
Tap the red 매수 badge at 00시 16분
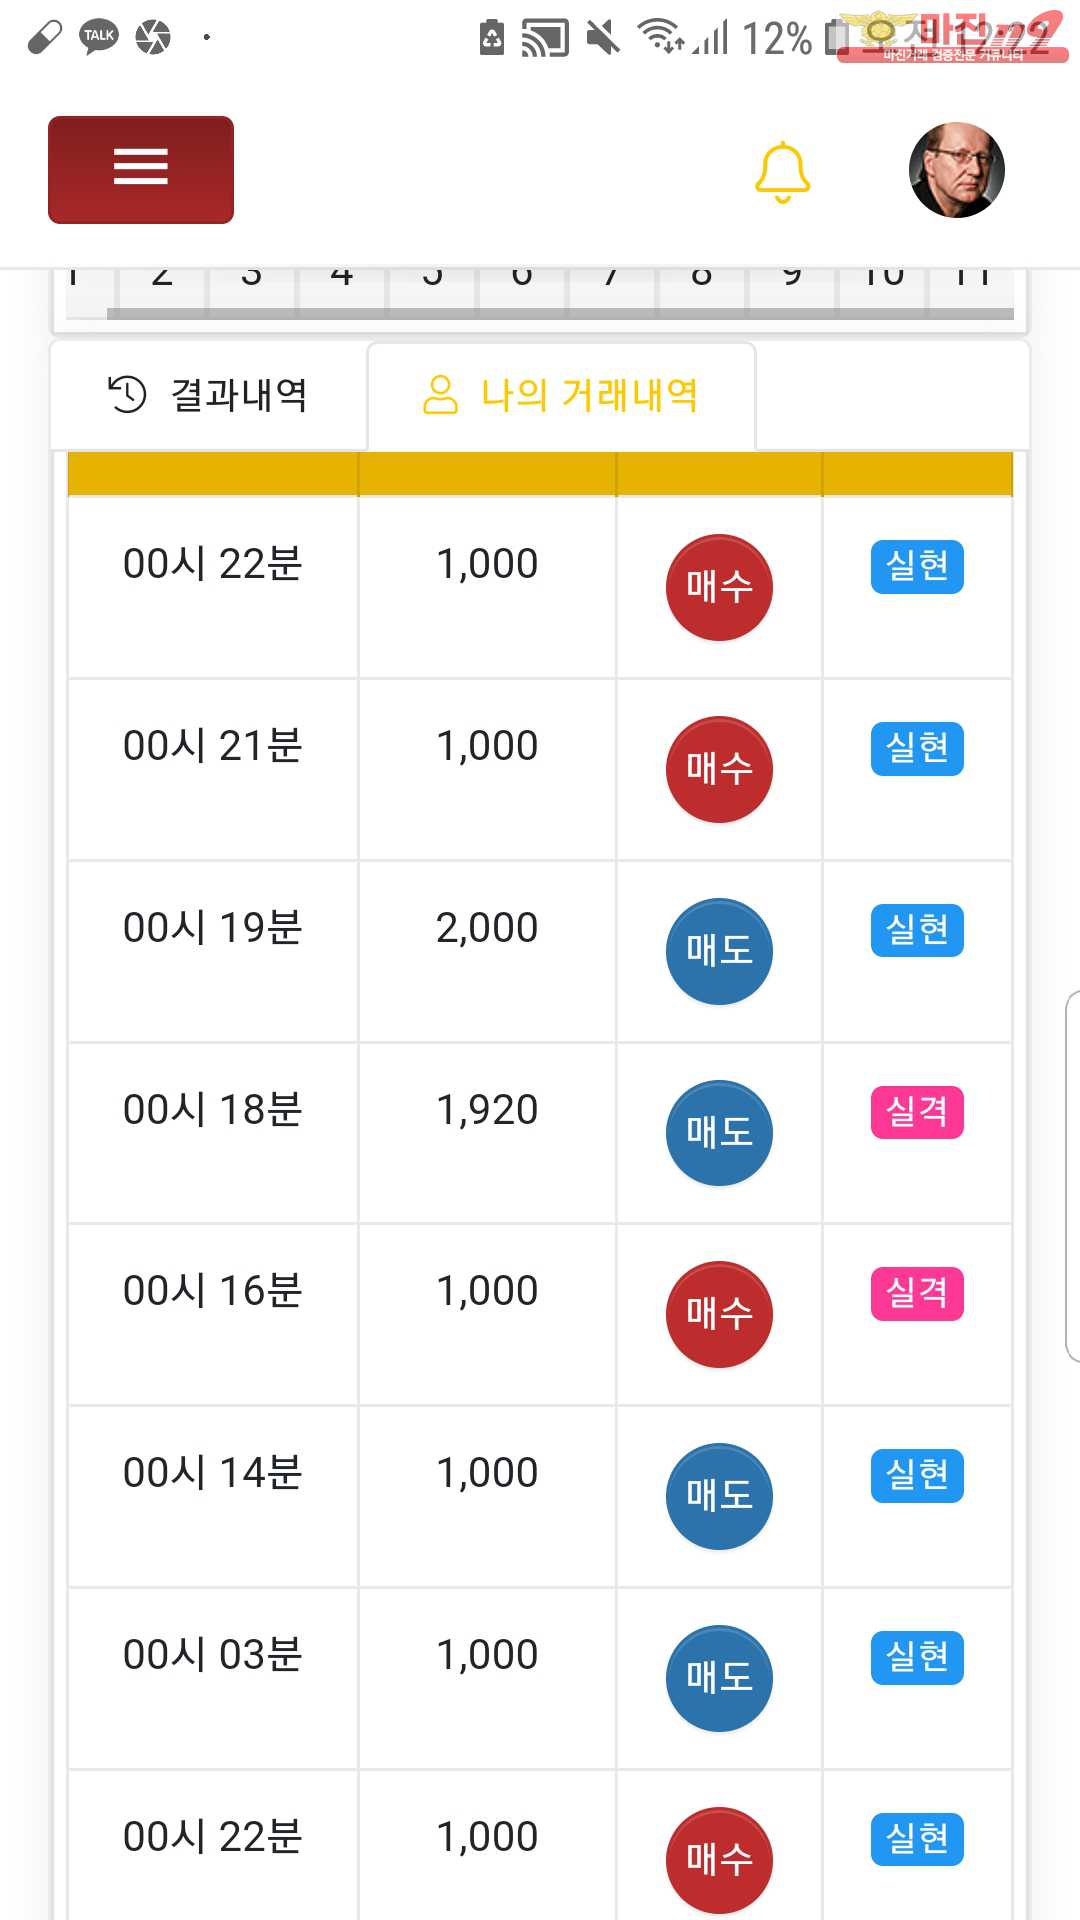pyautogui.click(x=719, y=1314)
